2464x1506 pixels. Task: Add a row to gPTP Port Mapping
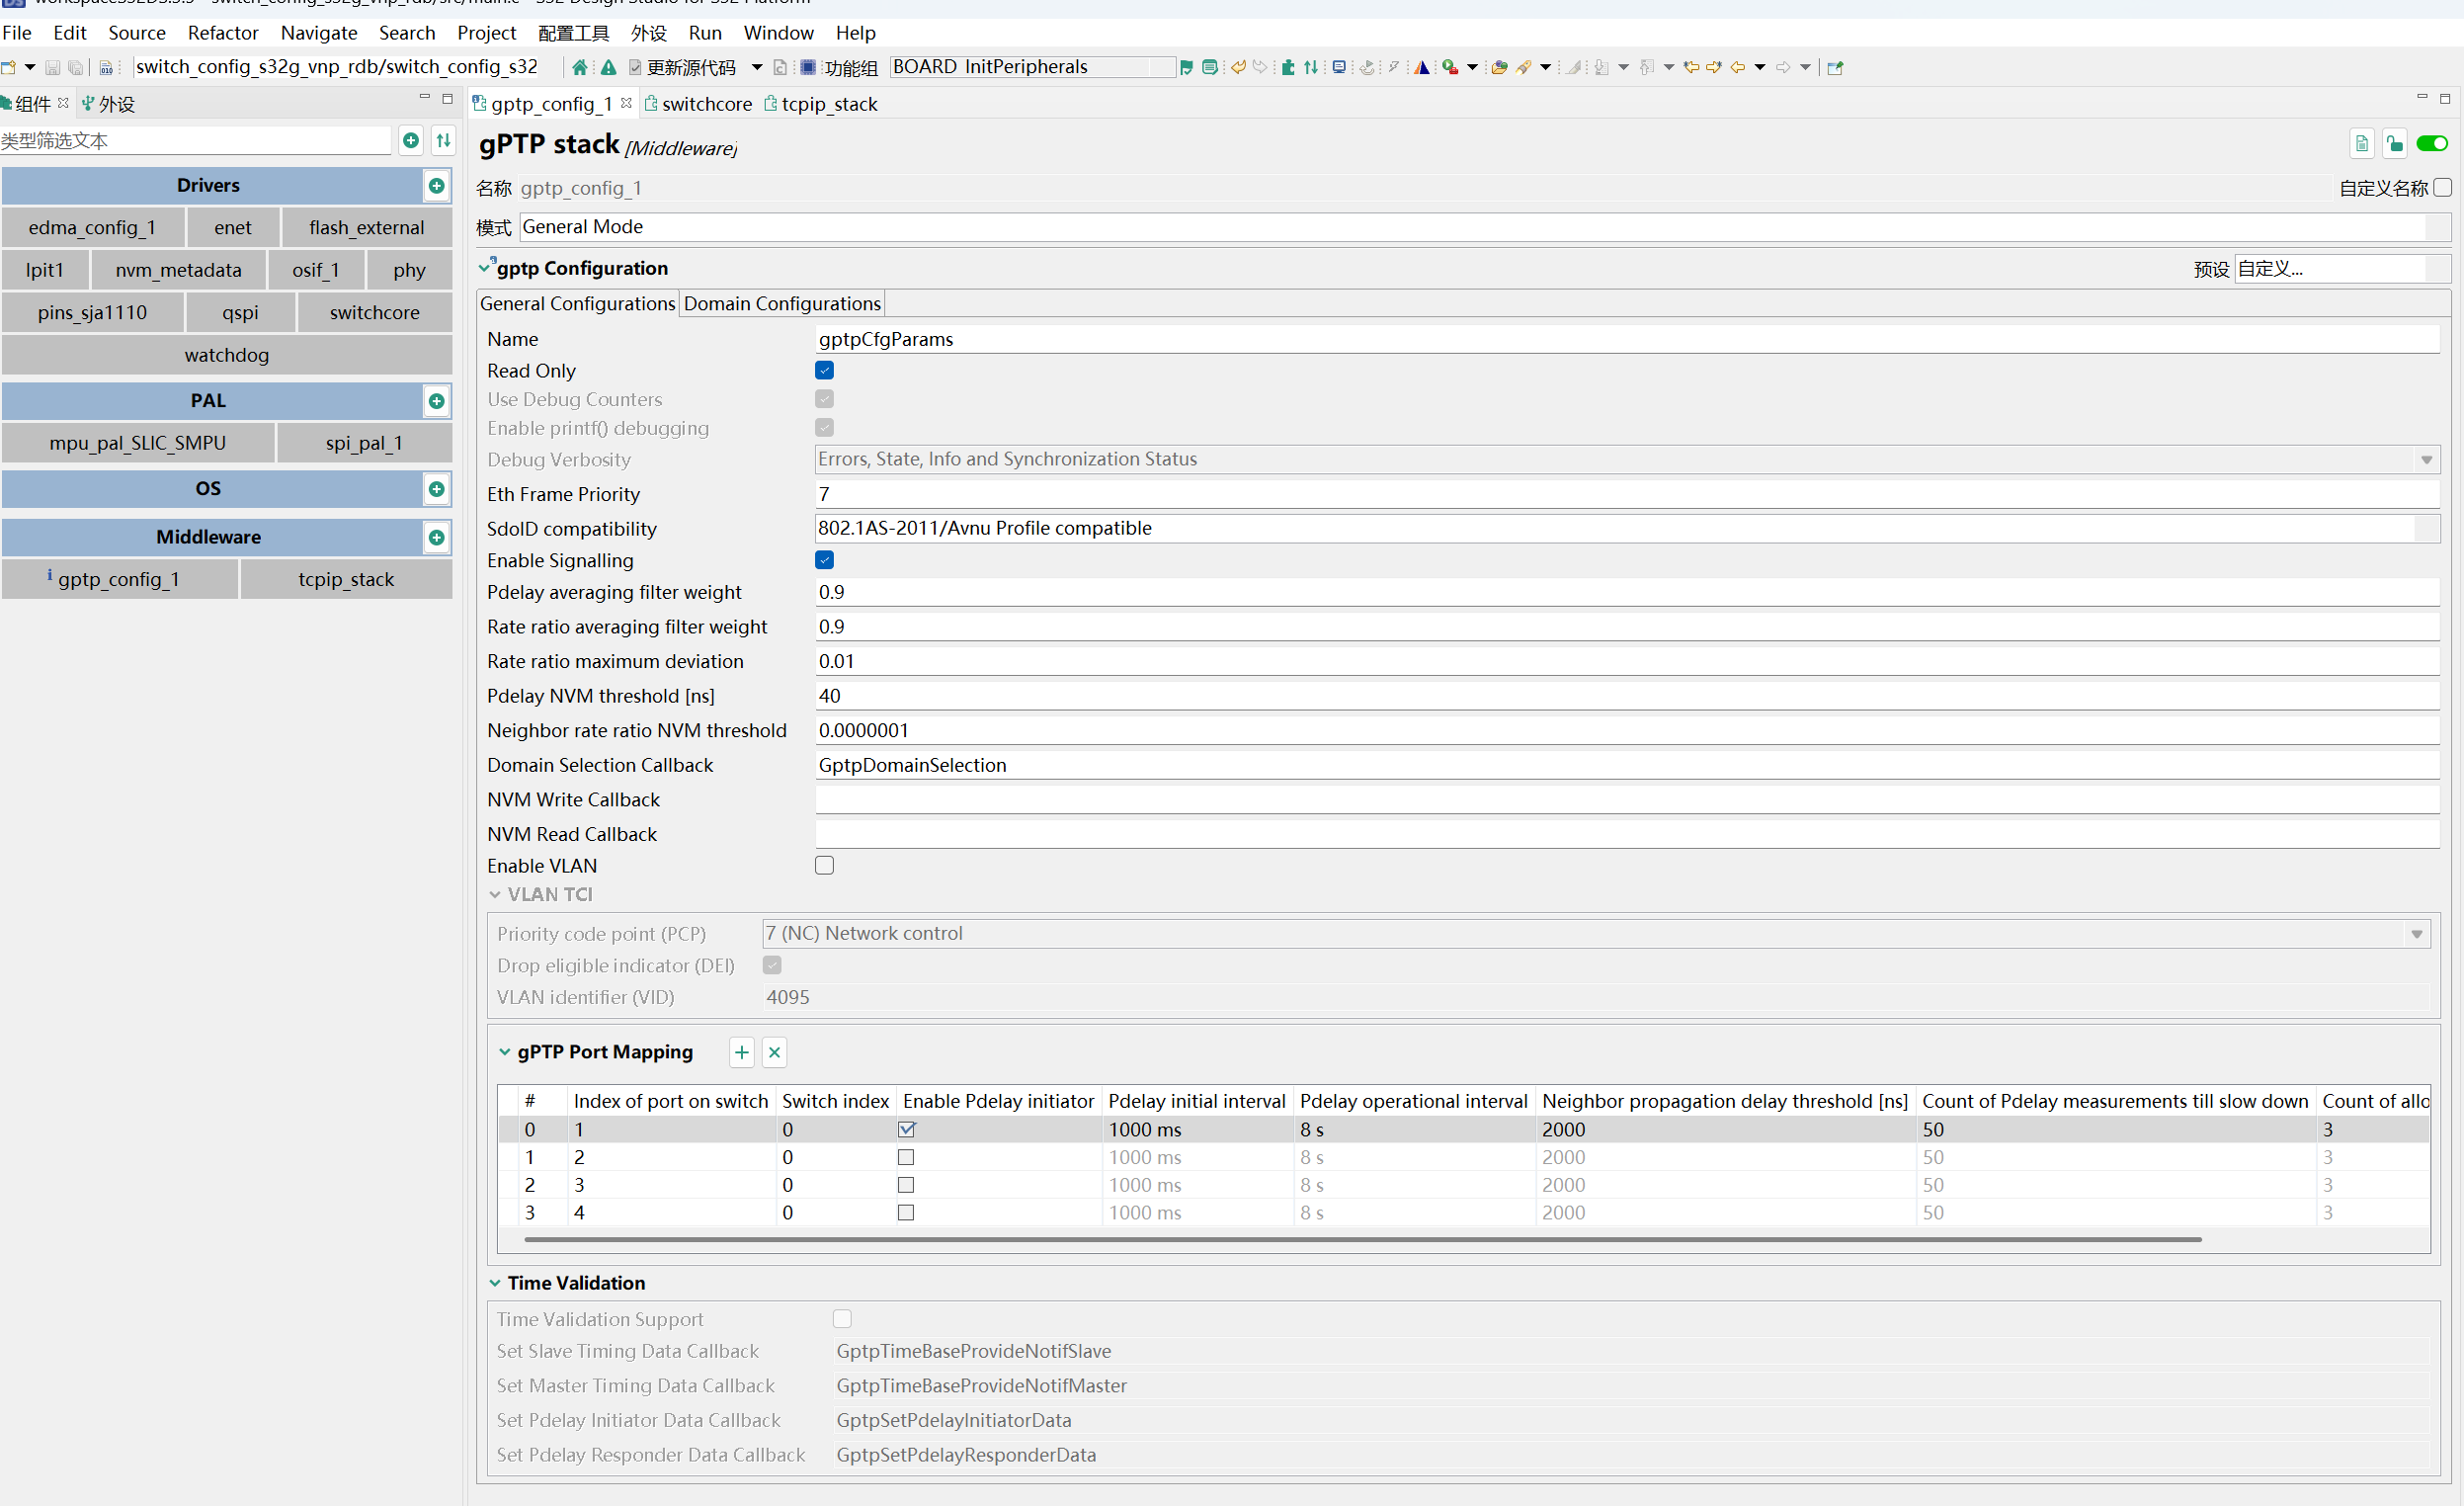pos(741,1052)
